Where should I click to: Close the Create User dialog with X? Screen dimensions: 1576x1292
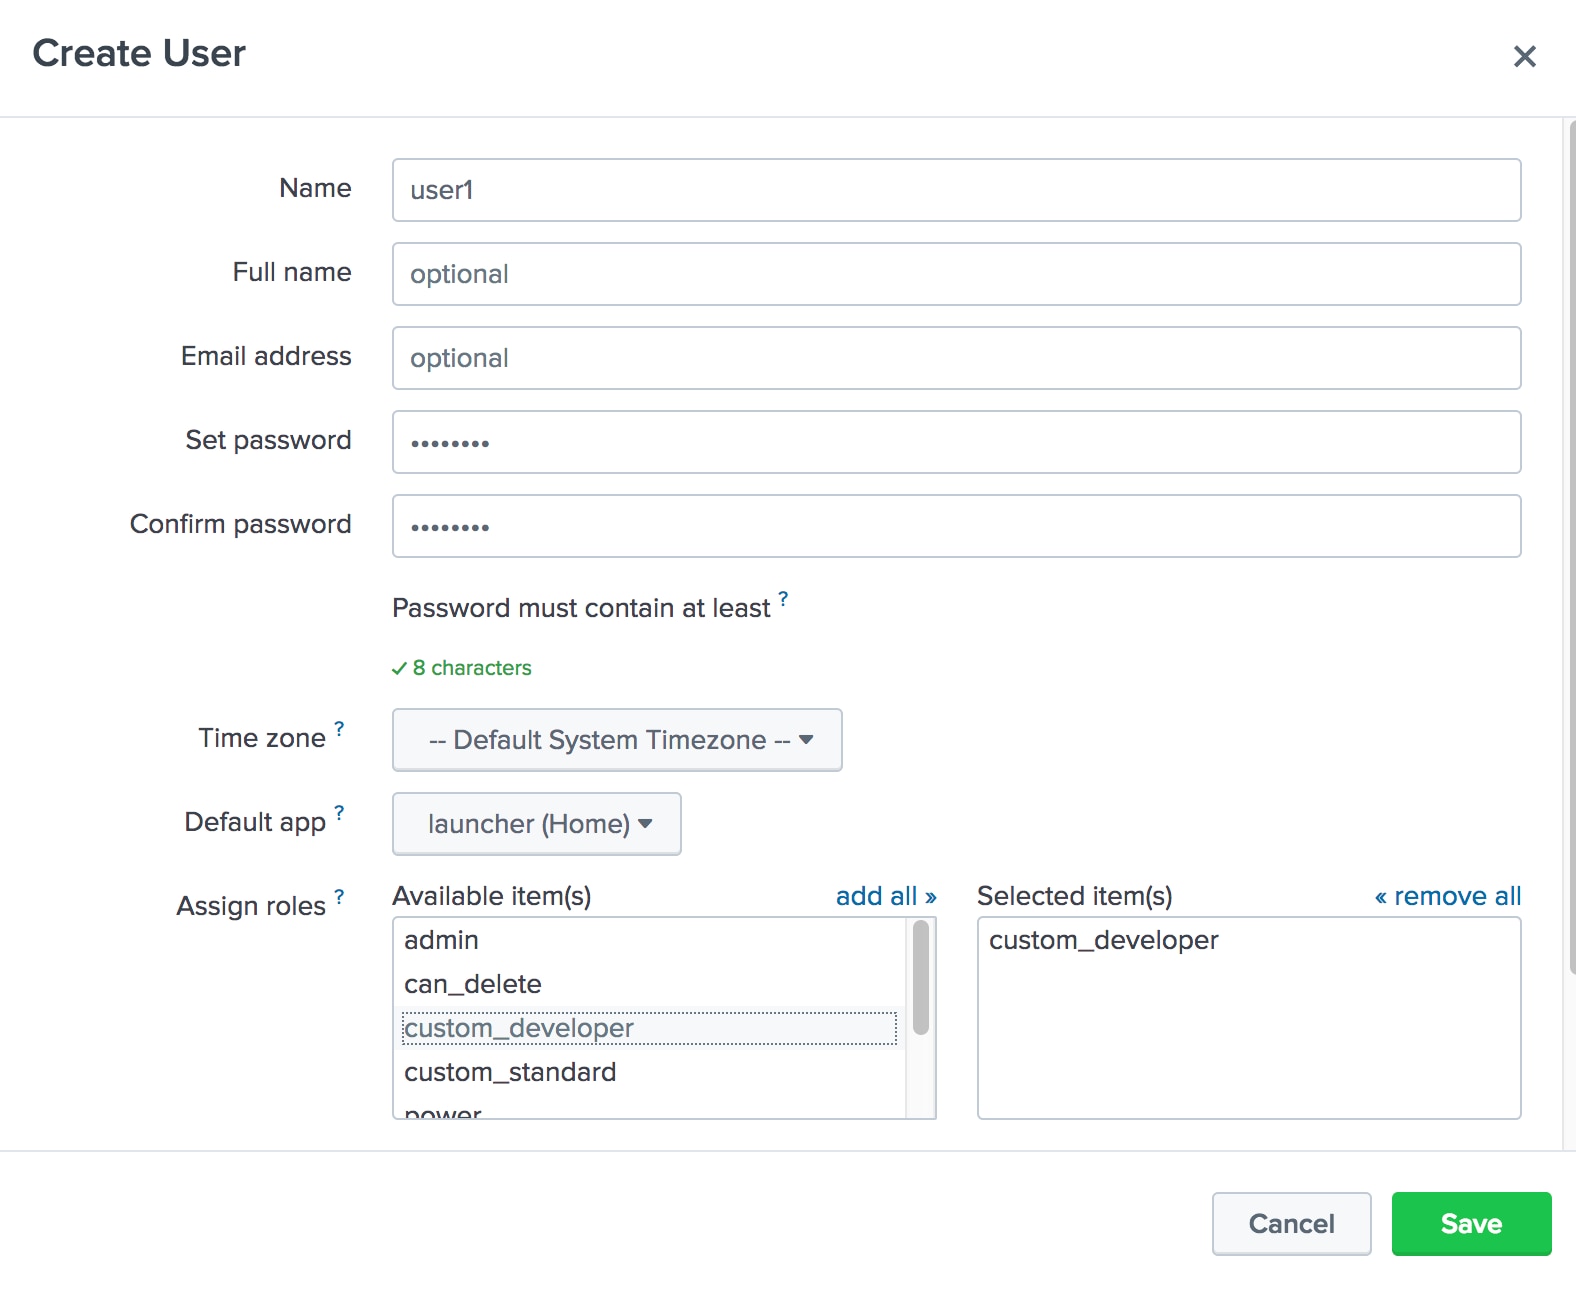(1524, 56)
